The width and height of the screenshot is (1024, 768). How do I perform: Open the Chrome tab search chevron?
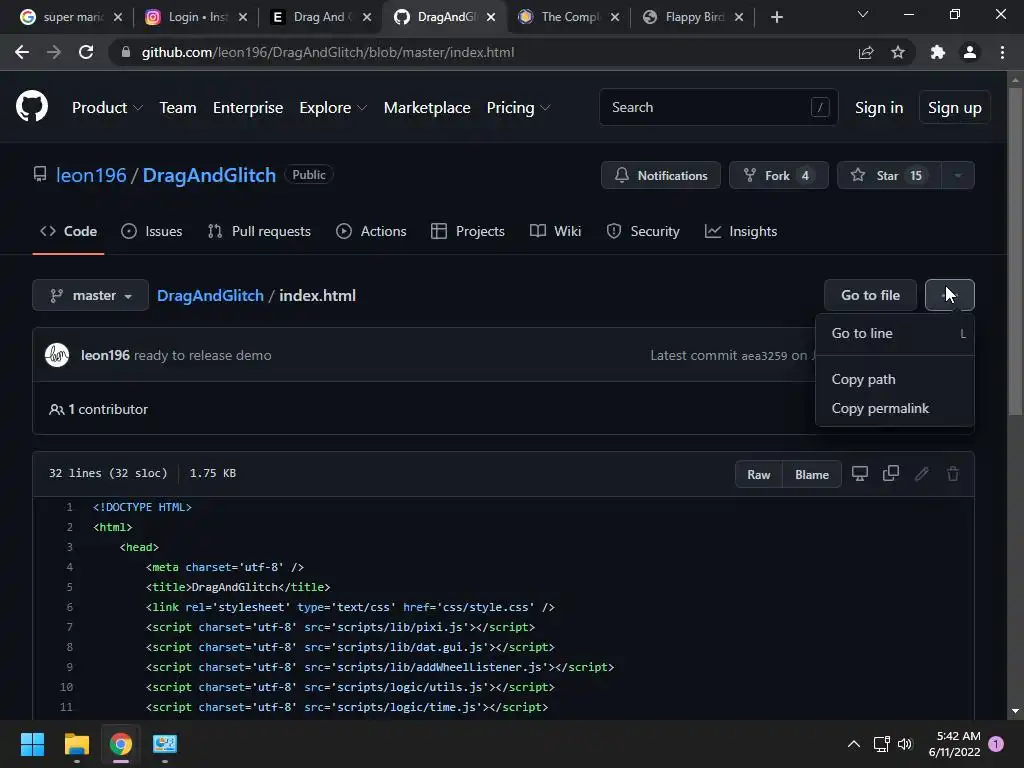point(863,14)
